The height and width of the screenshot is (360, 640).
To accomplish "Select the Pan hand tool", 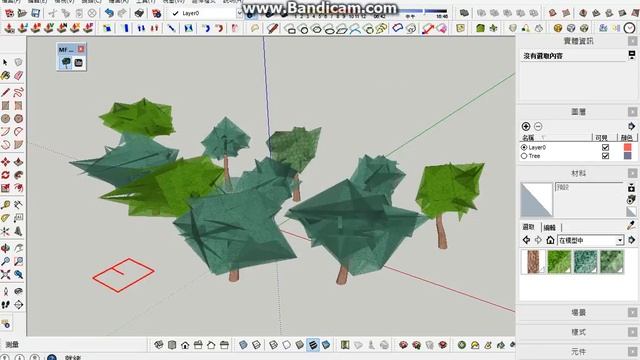I will tap(18, 248).
